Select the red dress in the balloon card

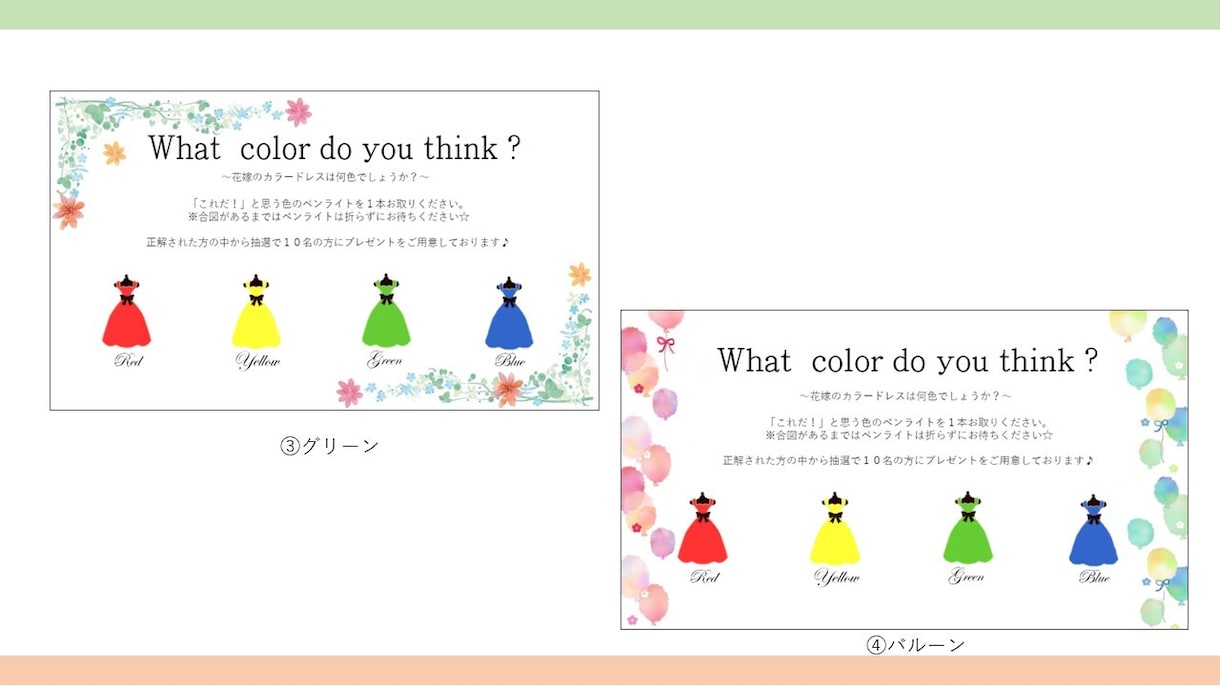point(702,528)
